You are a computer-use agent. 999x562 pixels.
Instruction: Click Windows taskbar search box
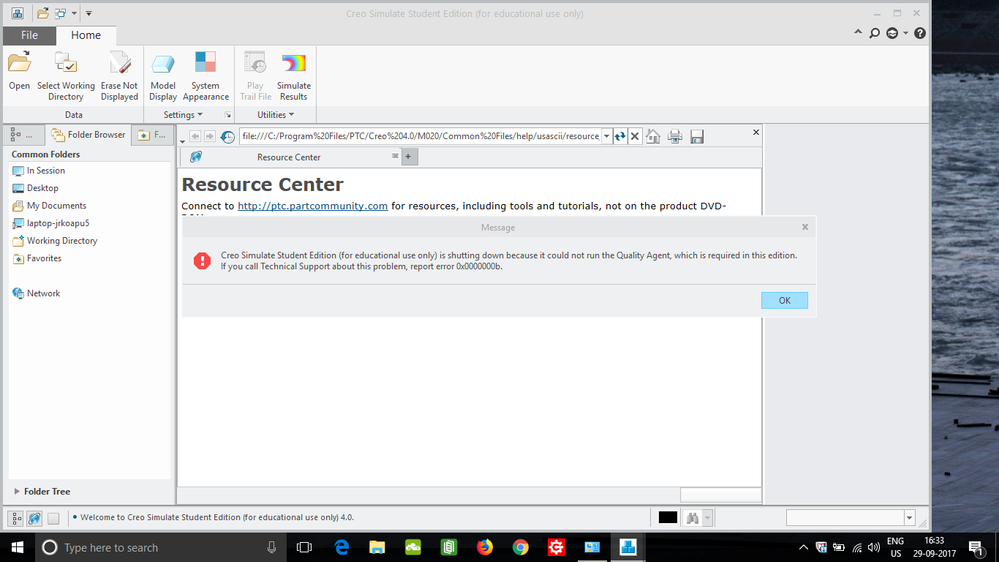(159, 547)
